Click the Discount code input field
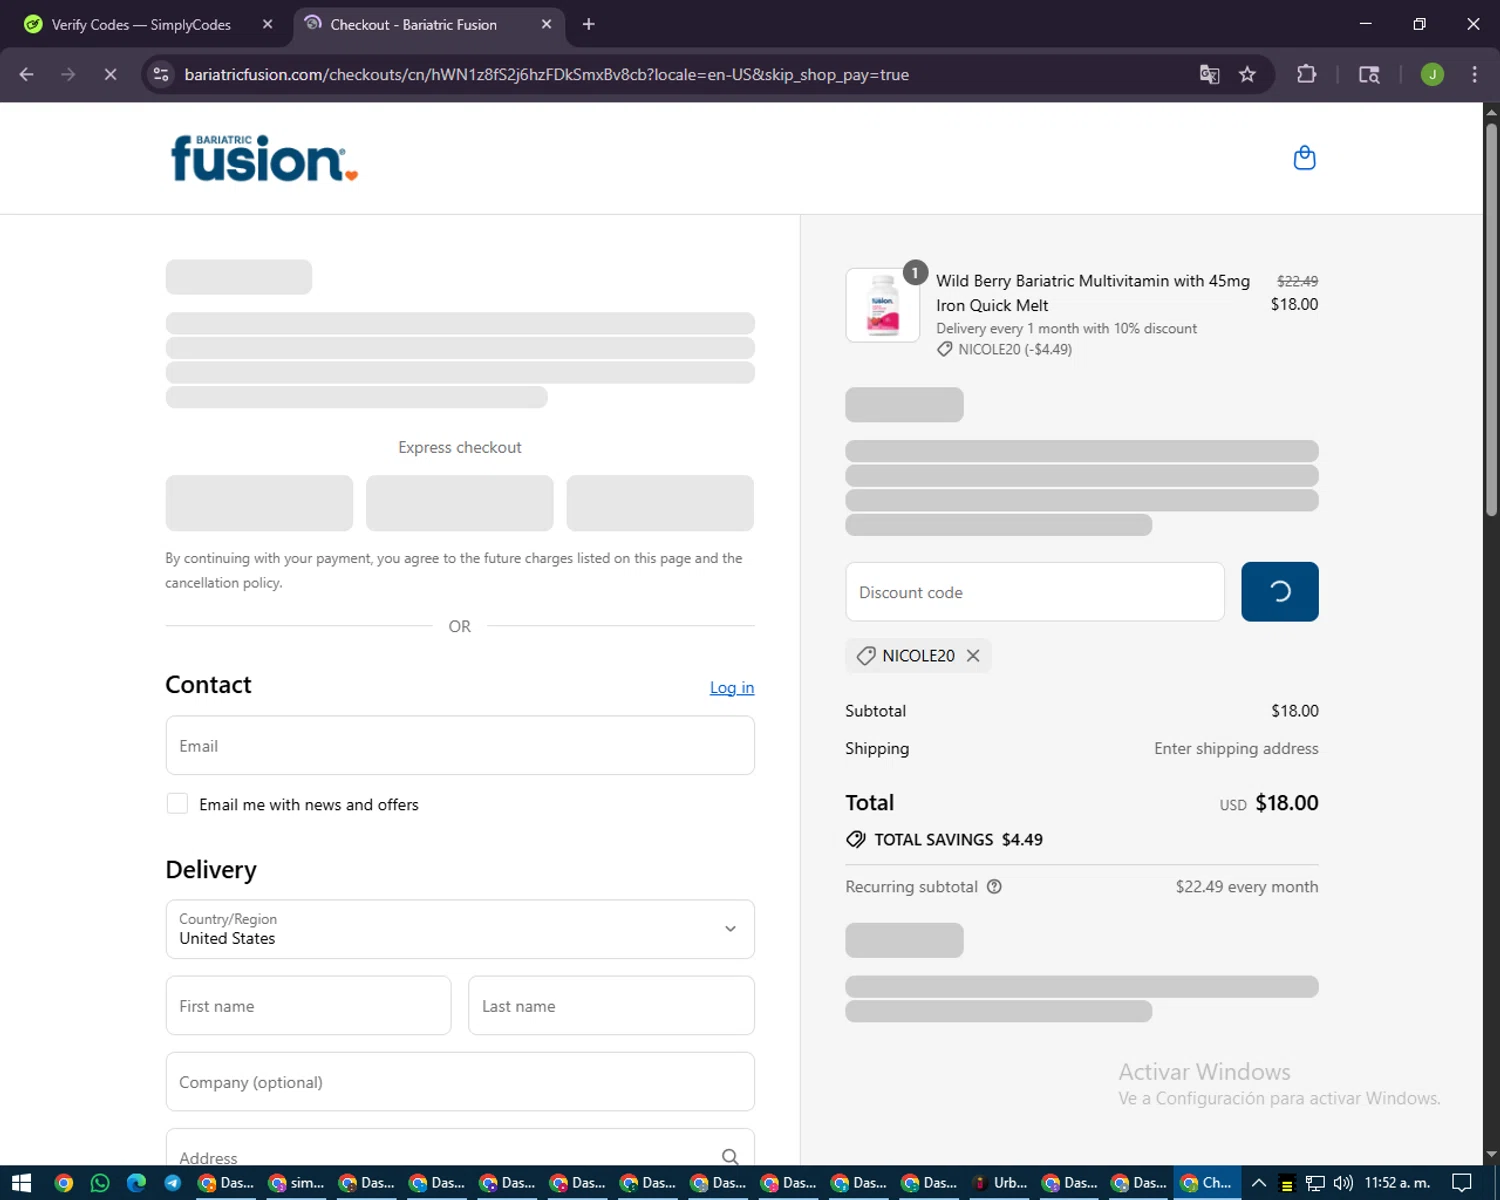This screenshot has width=1500, height=1200. point(1035,592)
